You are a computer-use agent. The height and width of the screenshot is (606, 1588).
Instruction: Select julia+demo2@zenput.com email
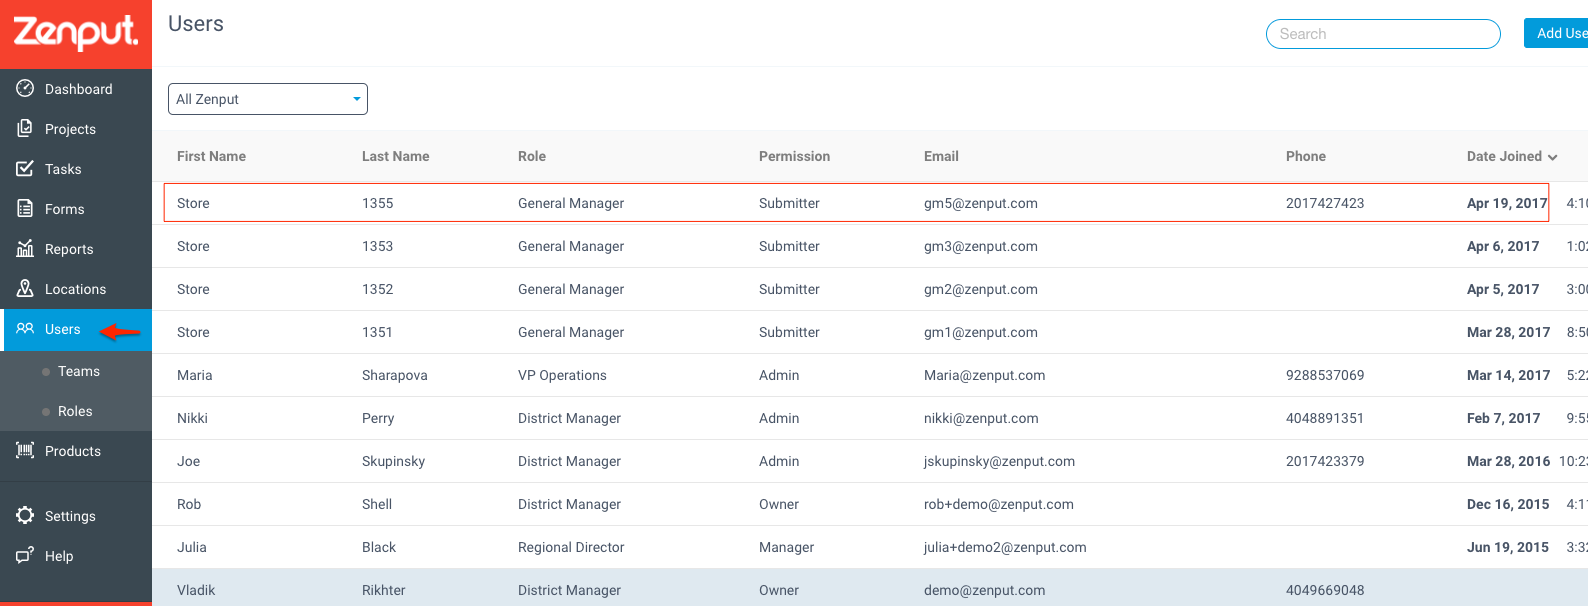pyautogui.click(x=1005, y=547)
